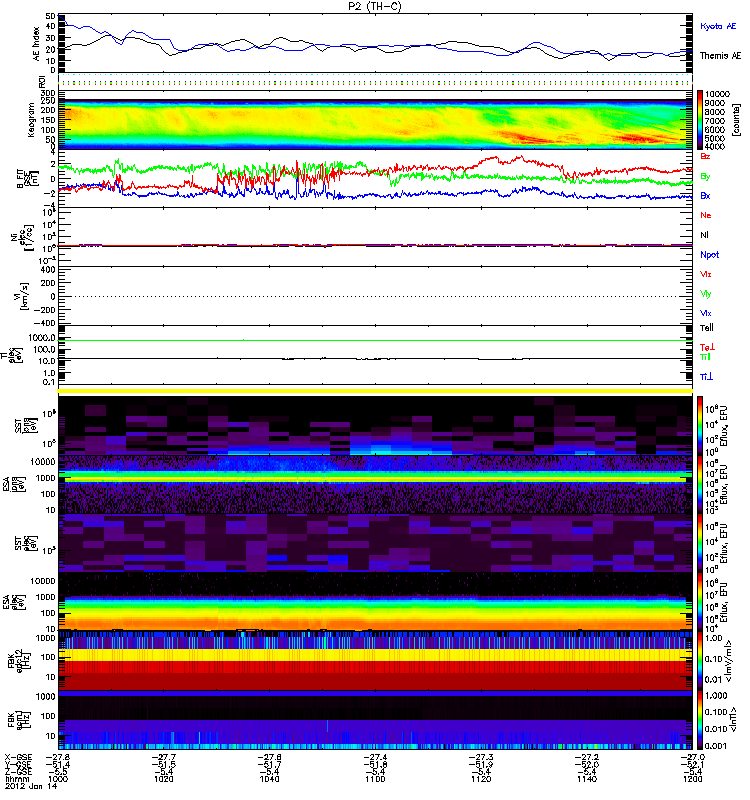
Task: Click the red 'Vix' velocity legend label
Action: (x=706, y=274)
